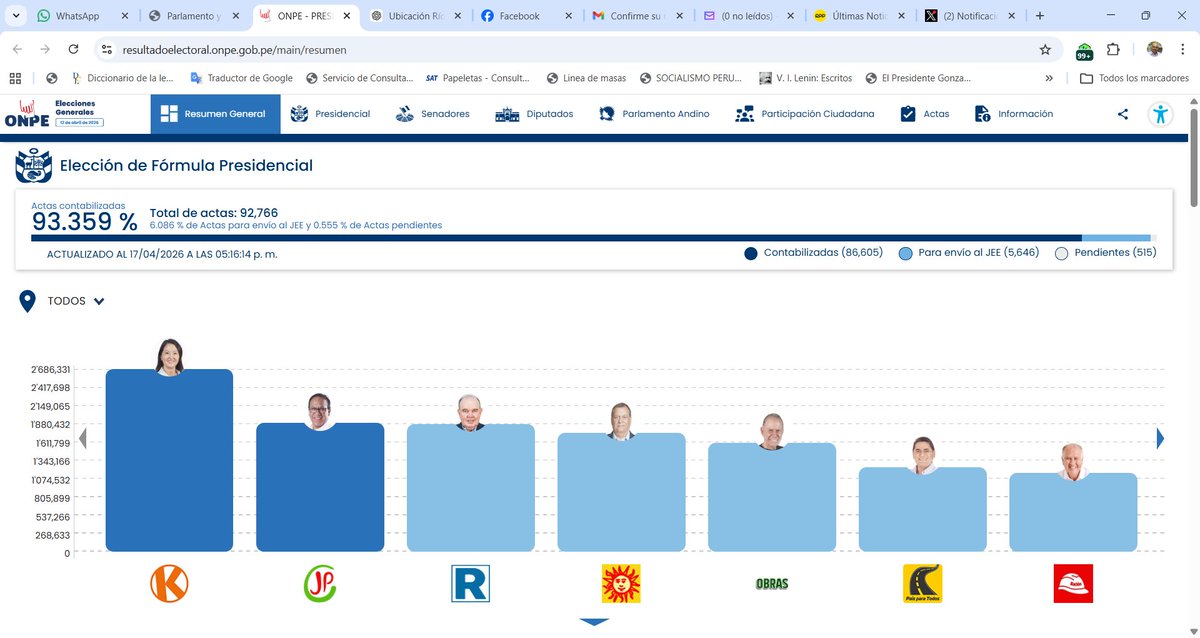
Task: Click the red helmet party logo
Action: point(1073,583)
